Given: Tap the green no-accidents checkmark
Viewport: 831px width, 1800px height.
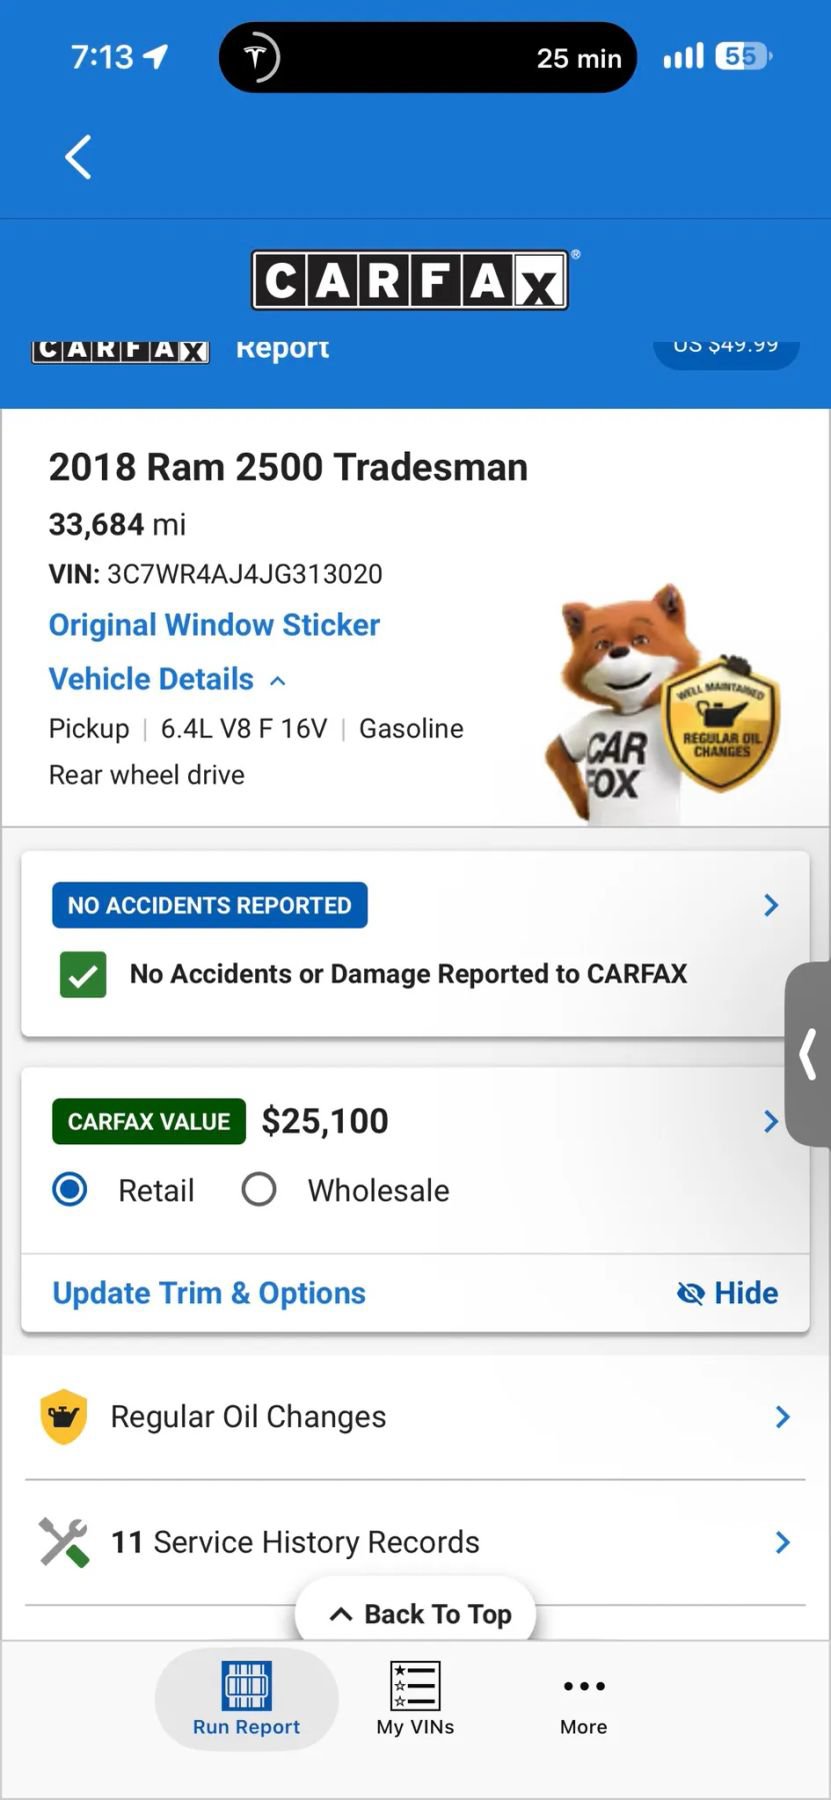Looking at the screenshot, I should pos(83,974).
